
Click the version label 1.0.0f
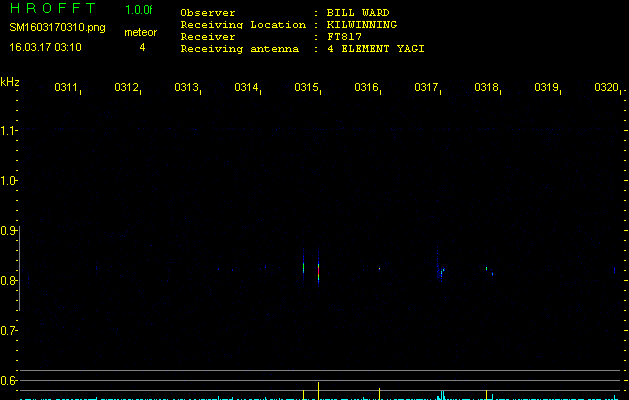tap(139, 10)
